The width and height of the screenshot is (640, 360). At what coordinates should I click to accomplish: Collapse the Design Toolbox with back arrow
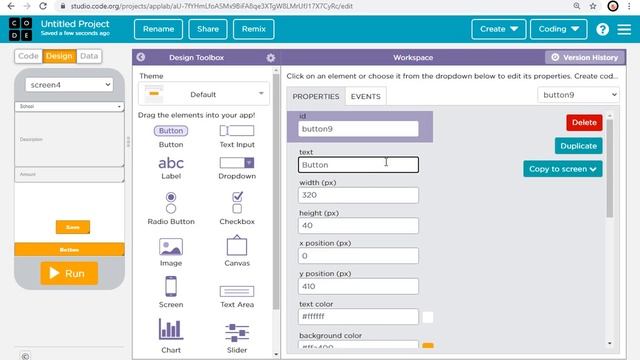[x=141, y=57]
